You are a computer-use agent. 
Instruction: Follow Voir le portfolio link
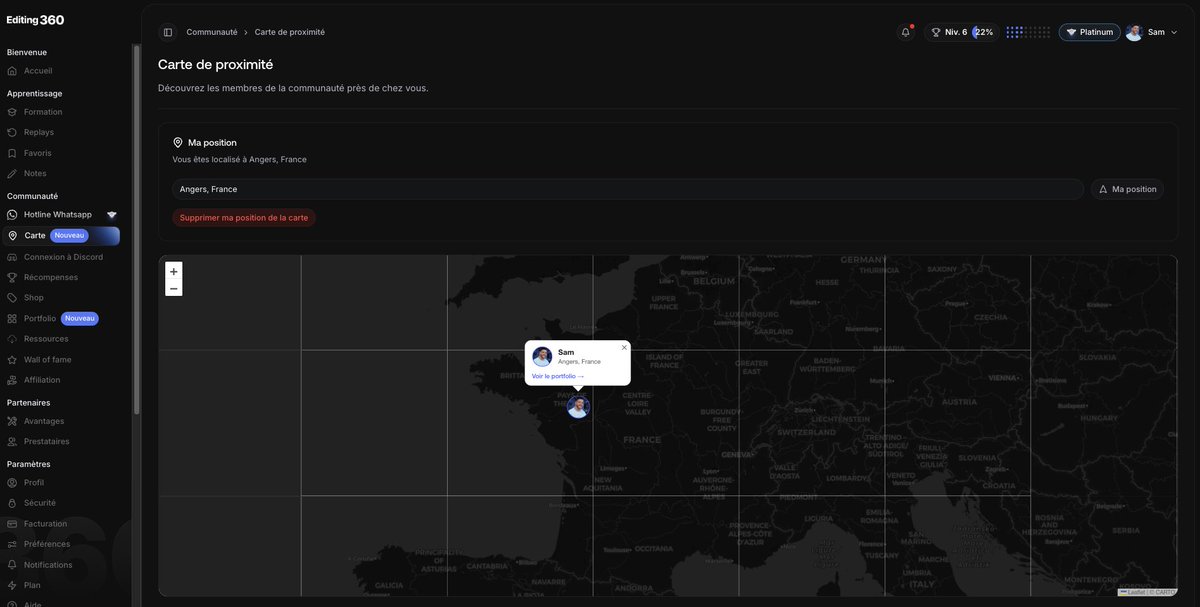[x=558, y=376]
